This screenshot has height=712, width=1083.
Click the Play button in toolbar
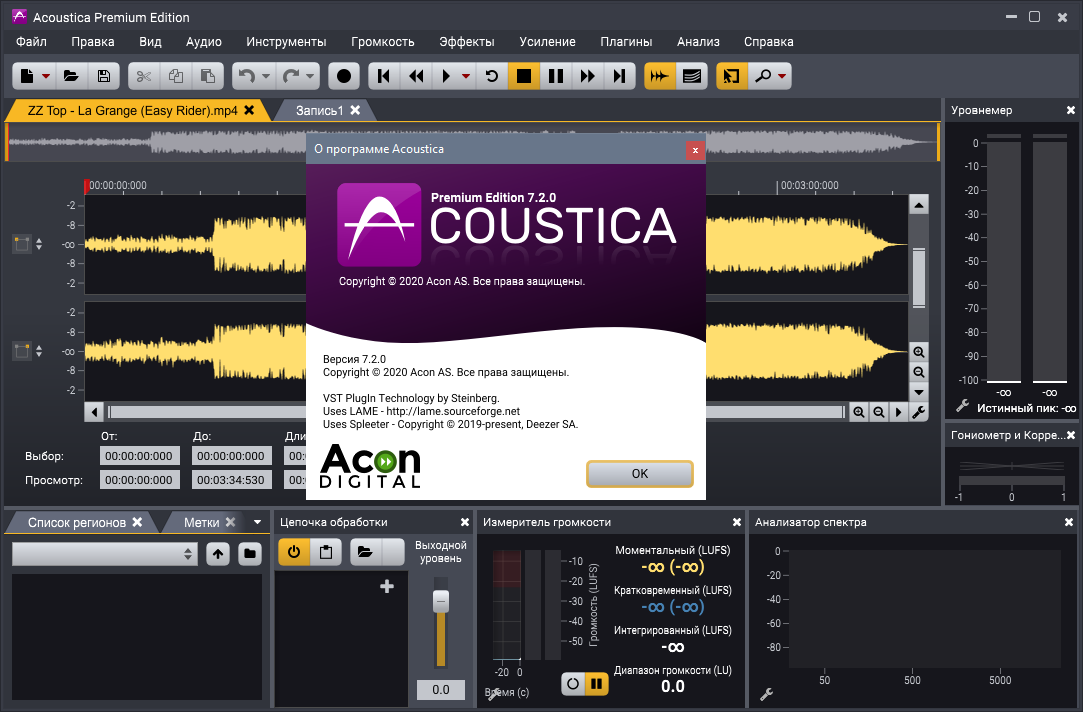(446, 76)
